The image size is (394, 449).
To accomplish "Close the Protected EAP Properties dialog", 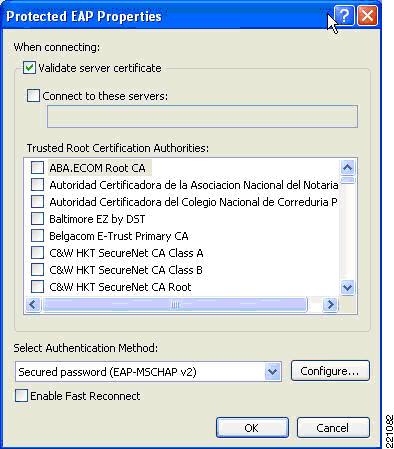I will click(x=368, y=15).
